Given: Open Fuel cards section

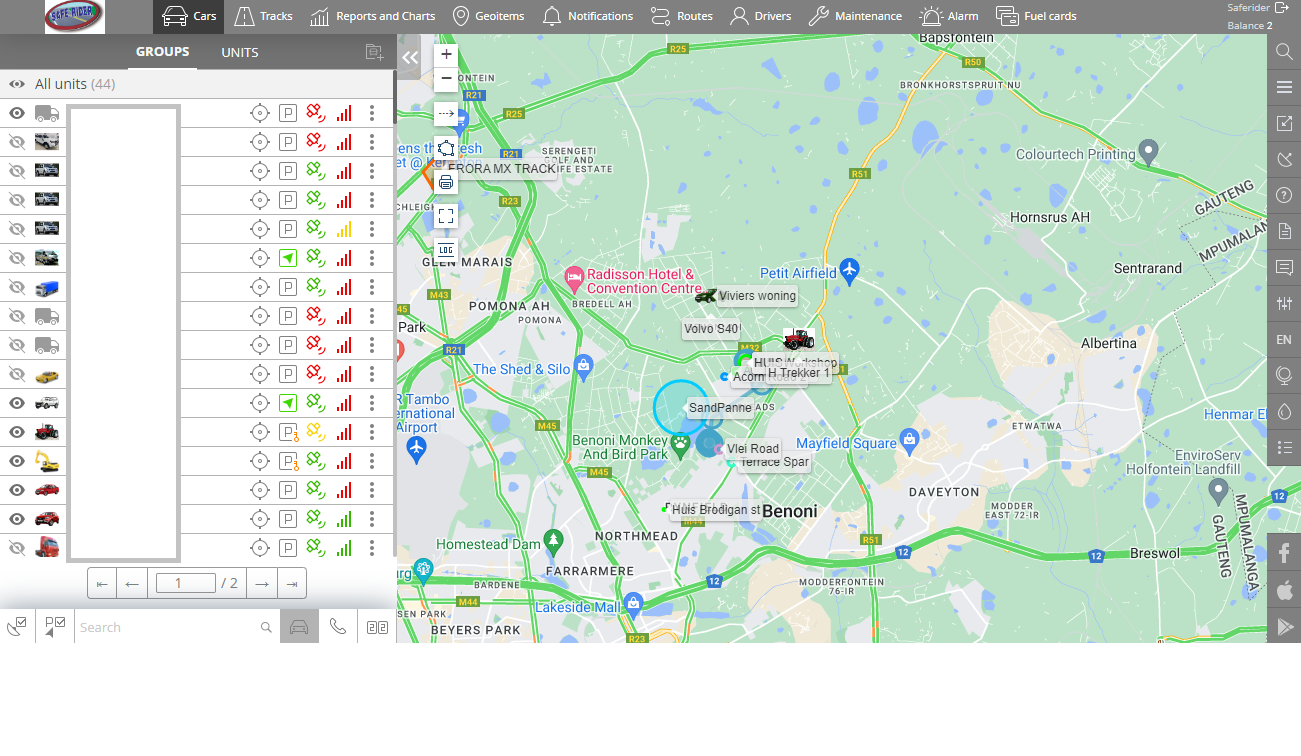Looking at the screenshot, I should coord(1036,16).
